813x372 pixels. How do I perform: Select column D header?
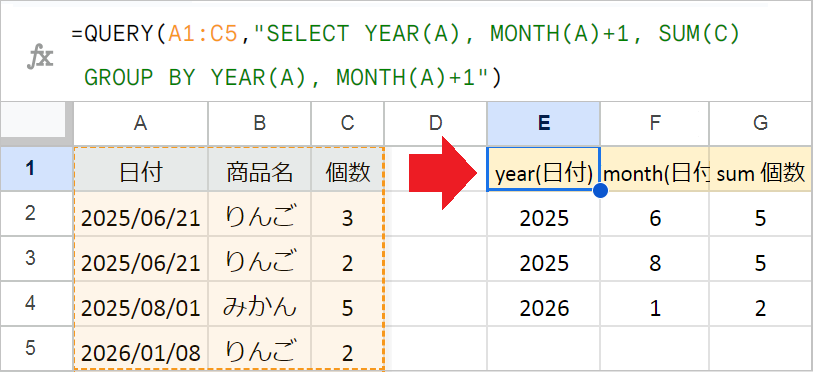click(436, 123)
